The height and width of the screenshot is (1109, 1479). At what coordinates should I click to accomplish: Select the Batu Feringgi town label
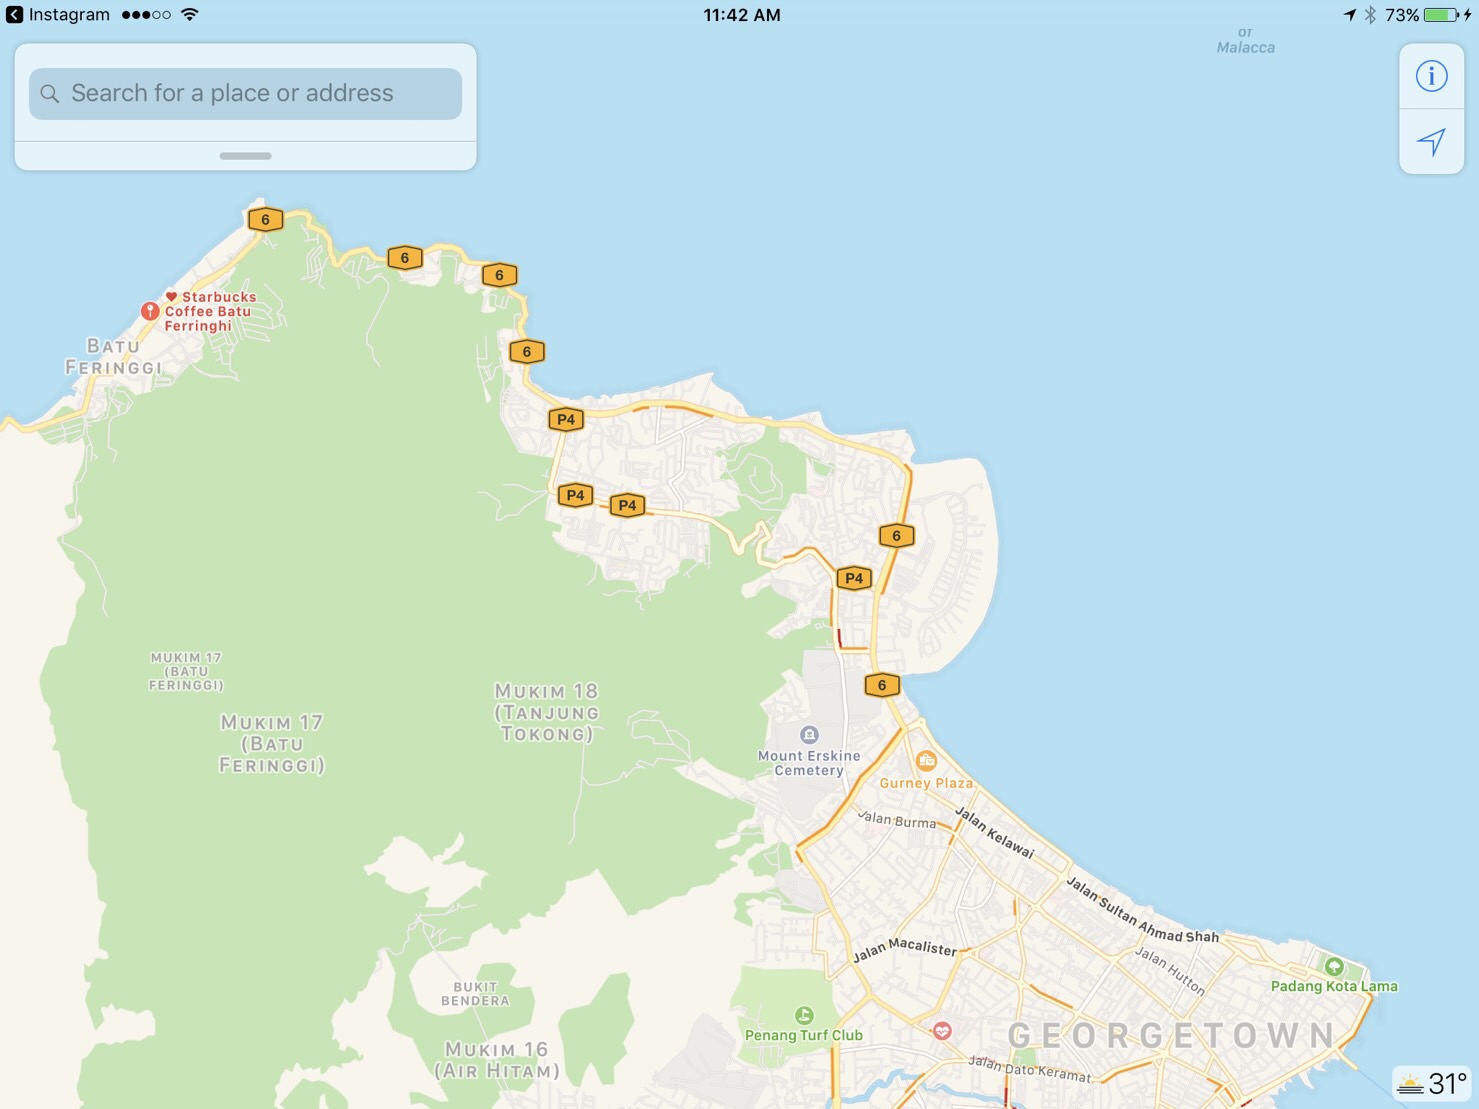[113, 357]
